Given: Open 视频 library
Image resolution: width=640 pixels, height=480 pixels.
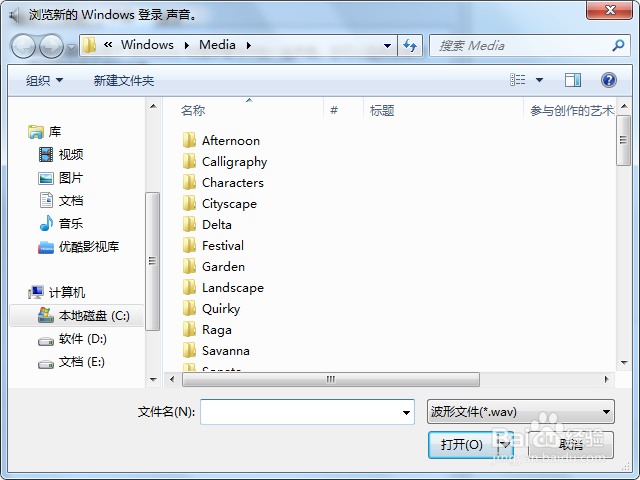Looking at the screenshot, I should [x=61, y=155].
